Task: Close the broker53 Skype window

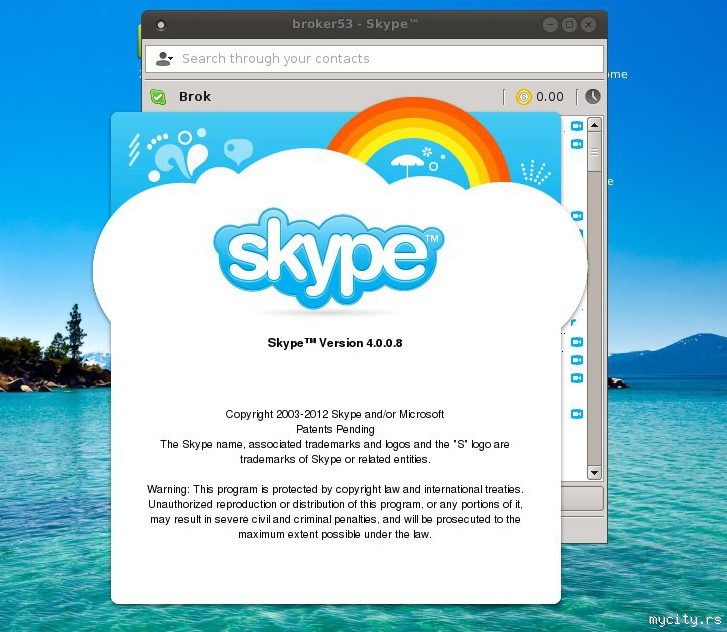Action: (588, 25)
